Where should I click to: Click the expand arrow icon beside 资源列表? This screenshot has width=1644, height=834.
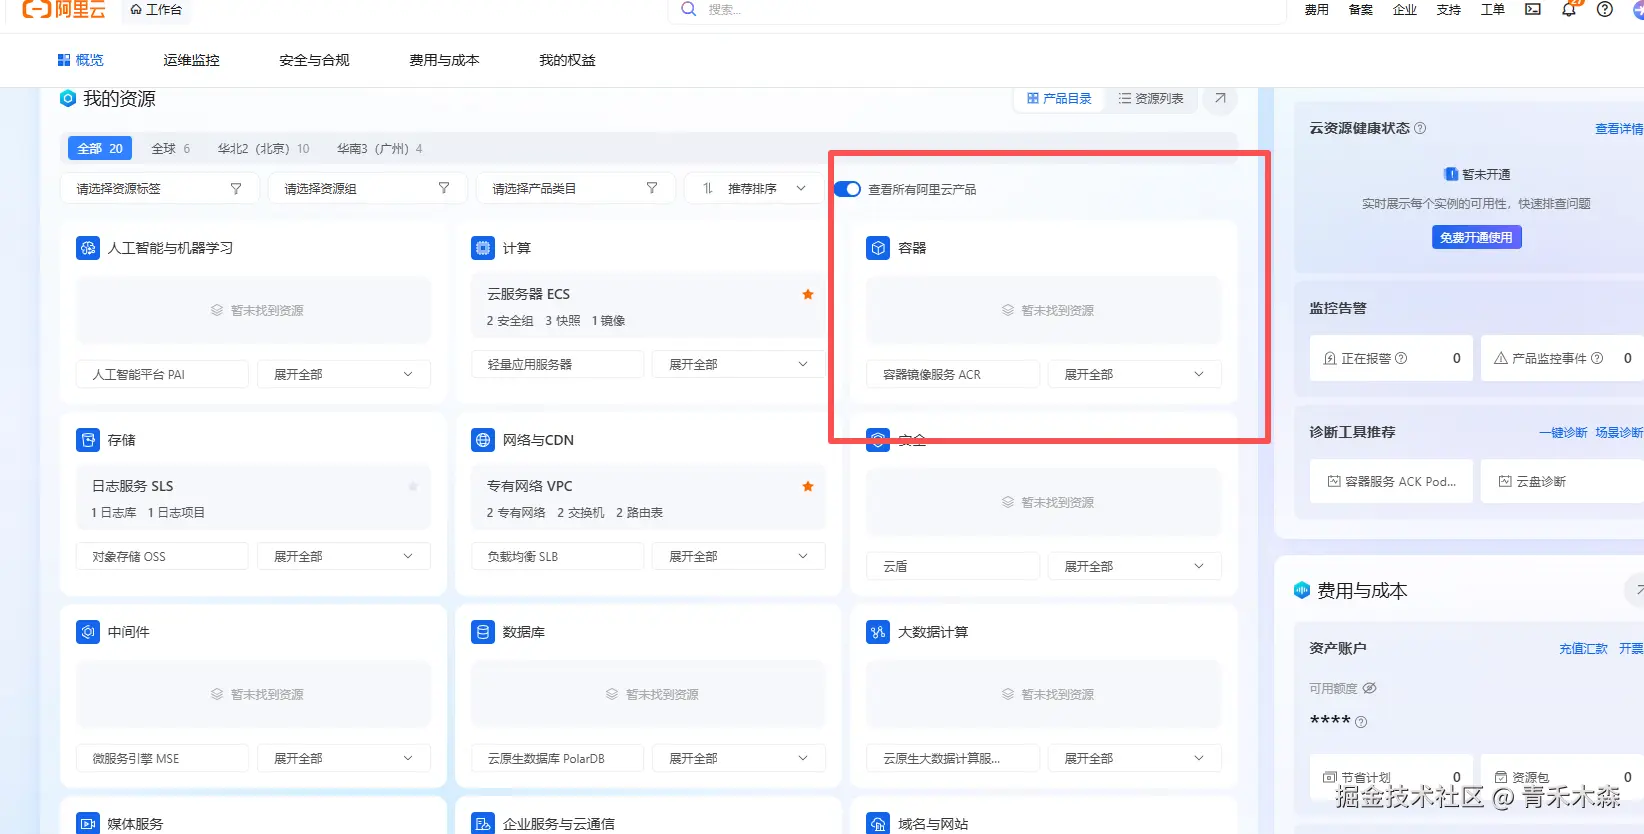click(x=1220, y=98)
